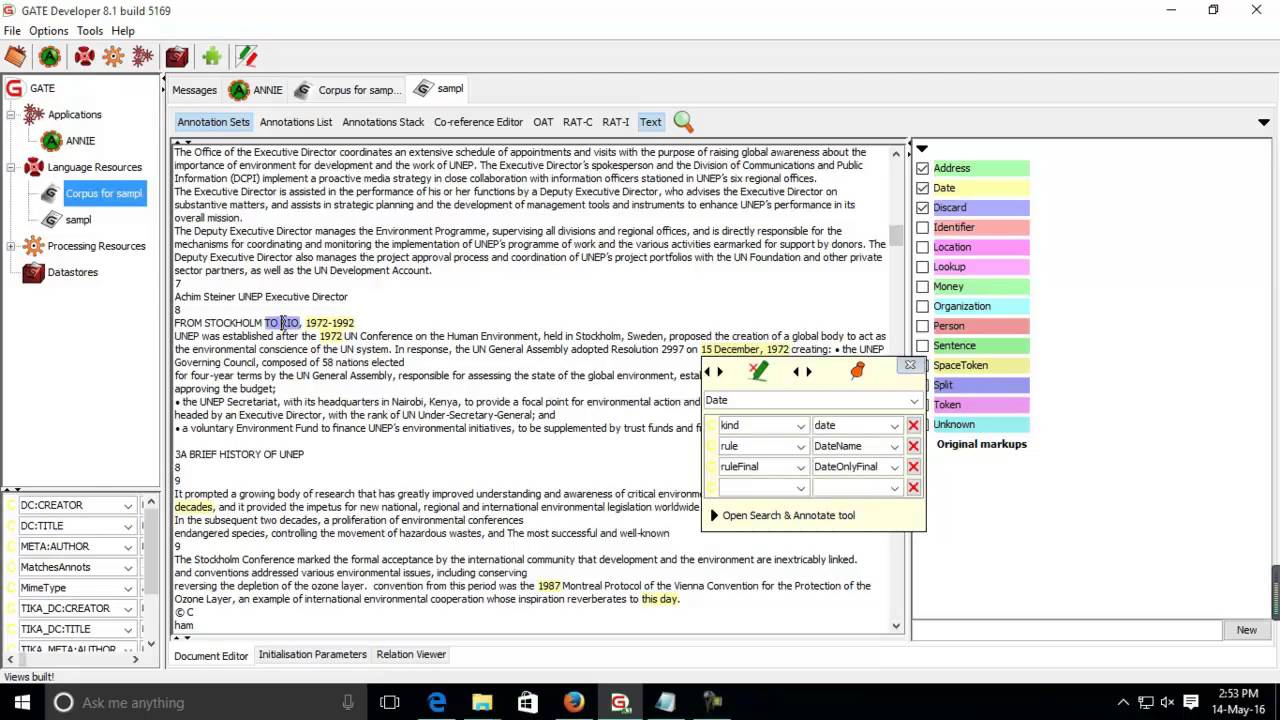
Task: Check the Person annotation type
Action: (923, 326)
